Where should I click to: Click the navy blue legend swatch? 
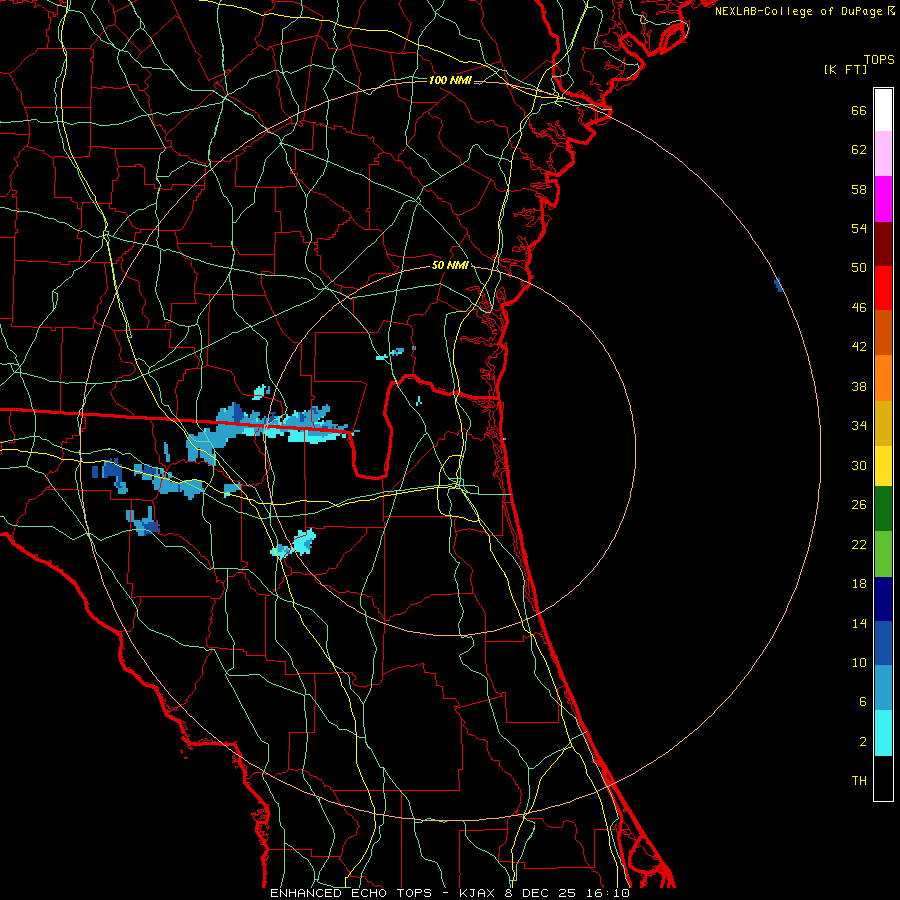point(883,599)
